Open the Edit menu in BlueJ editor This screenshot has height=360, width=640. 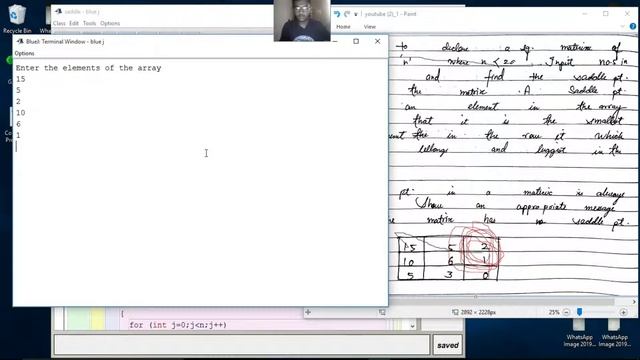(73, 23)
